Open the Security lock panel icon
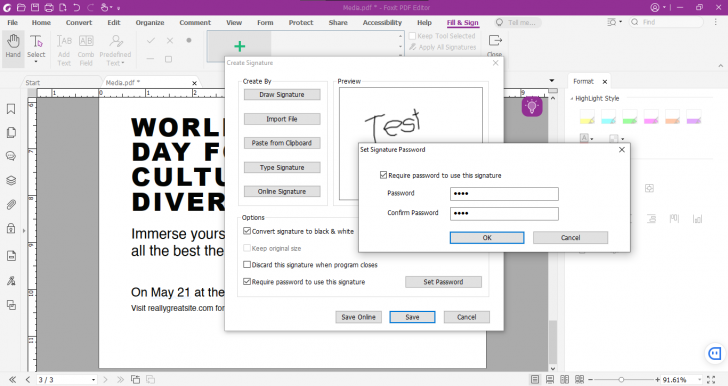 (x=11, y=229)
